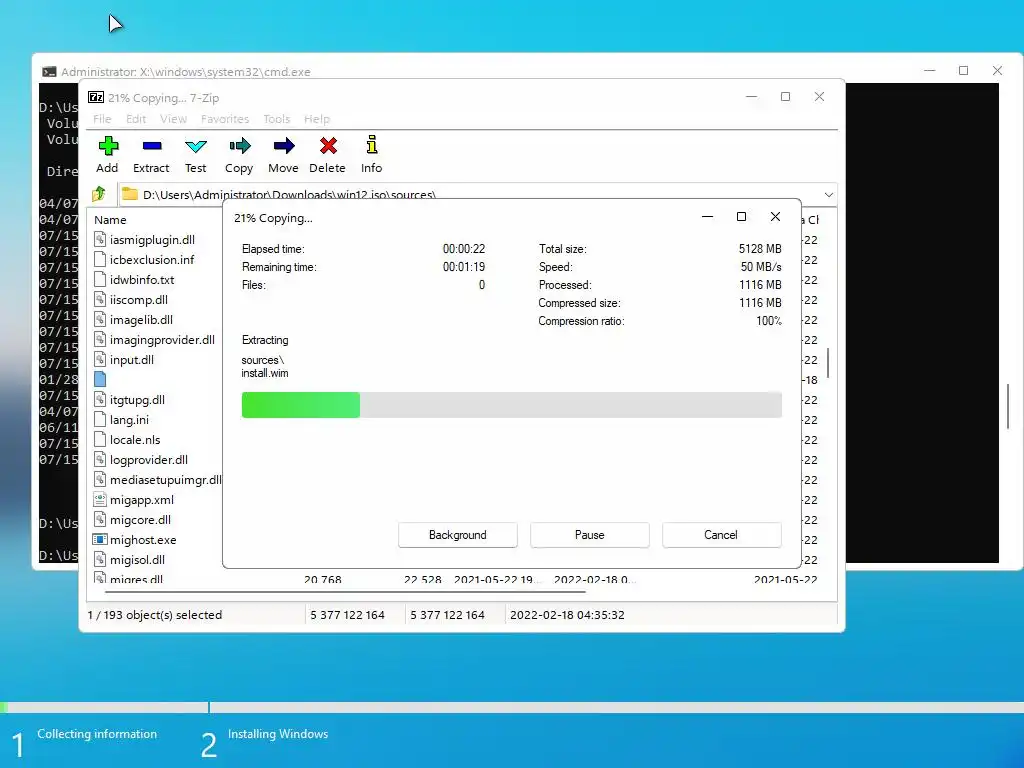This screenshot has width=1024, height=768.
Task: Select input.dll in file list
Action: click(x=131, y=360)
